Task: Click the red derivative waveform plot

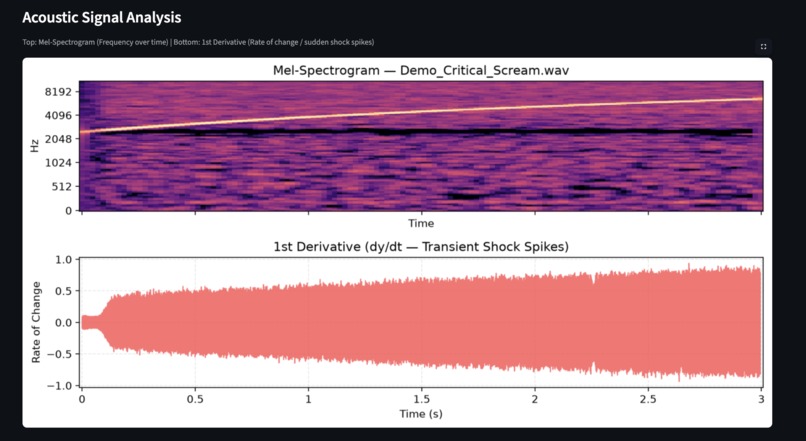Action: pyautogui.click(x=421, y=322)
